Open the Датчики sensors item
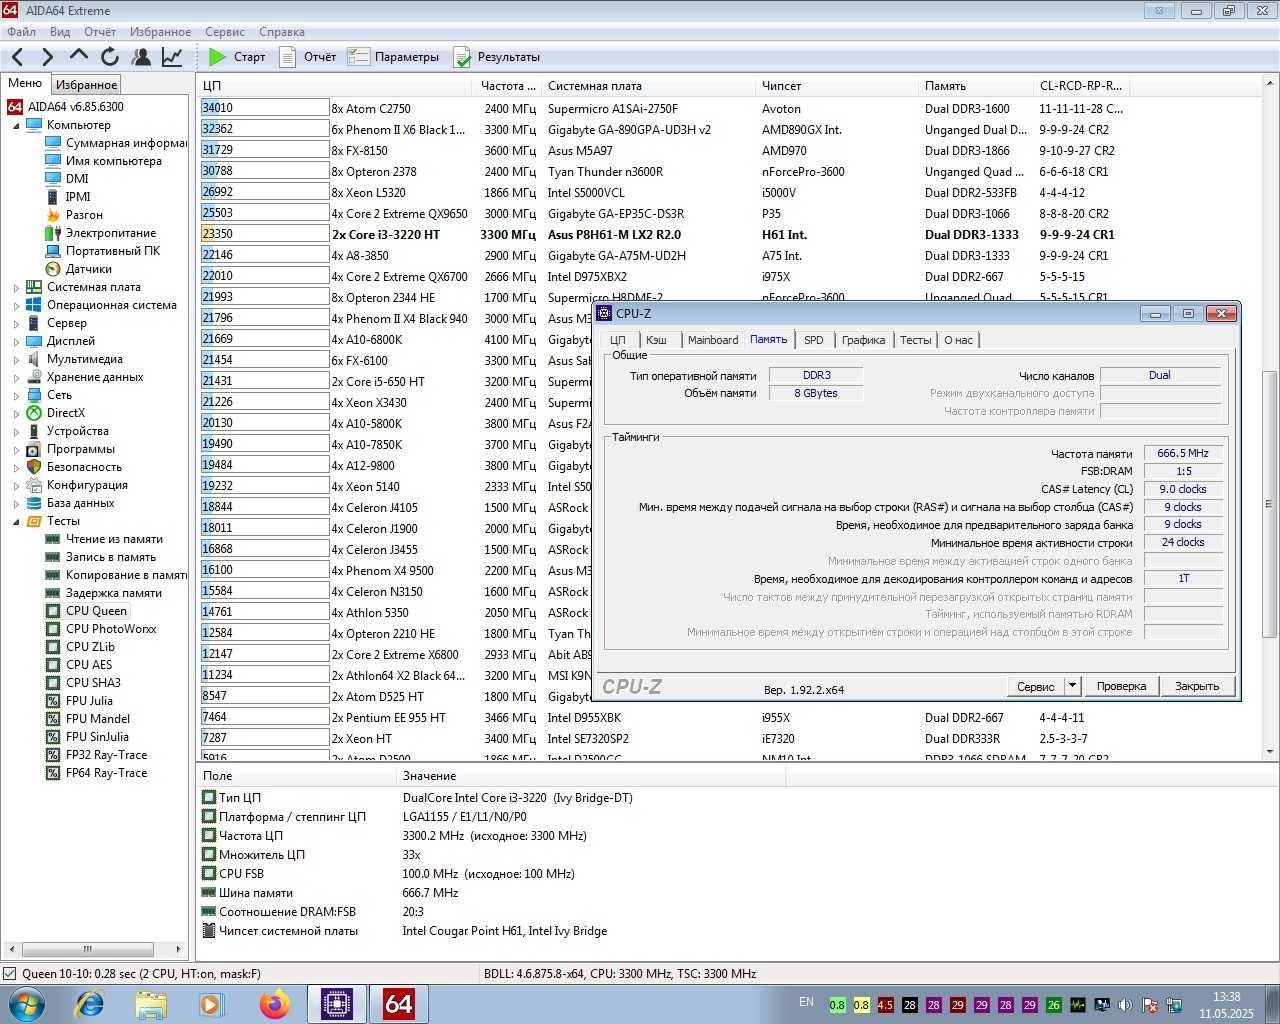The height and width of the screenshot is (1024, 1280). pyautogui.click(x=88, y=269)
